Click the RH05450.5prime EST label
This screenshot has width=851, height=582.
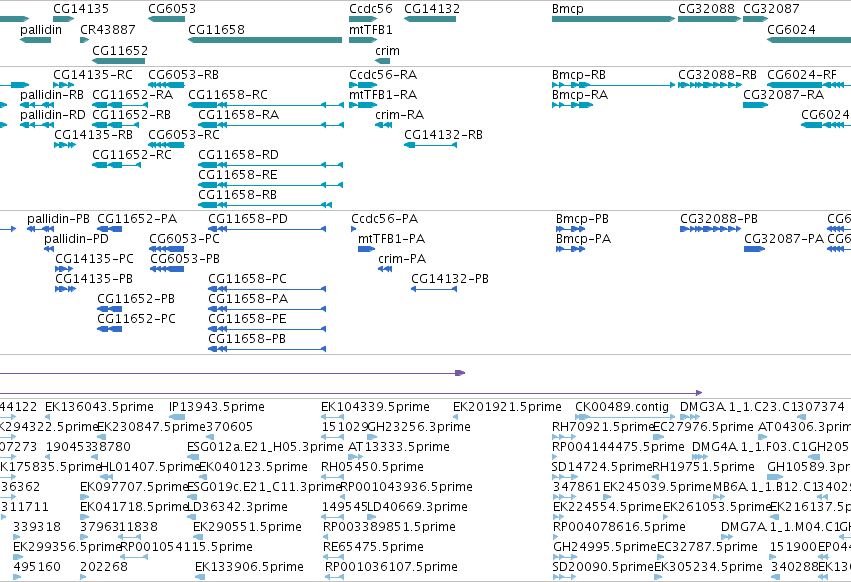click(x=372, y=467)
